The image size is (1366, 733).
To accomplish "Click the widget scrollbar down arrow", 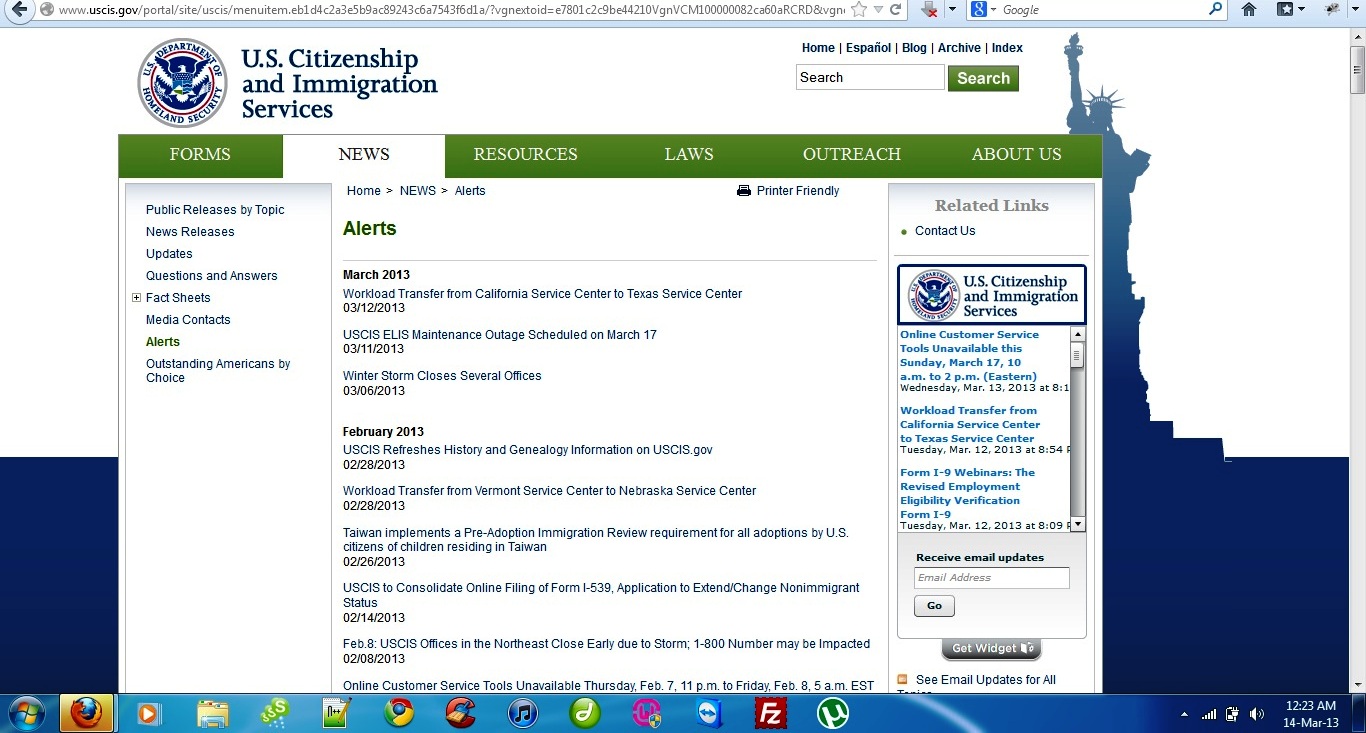I will [1077, 524].
